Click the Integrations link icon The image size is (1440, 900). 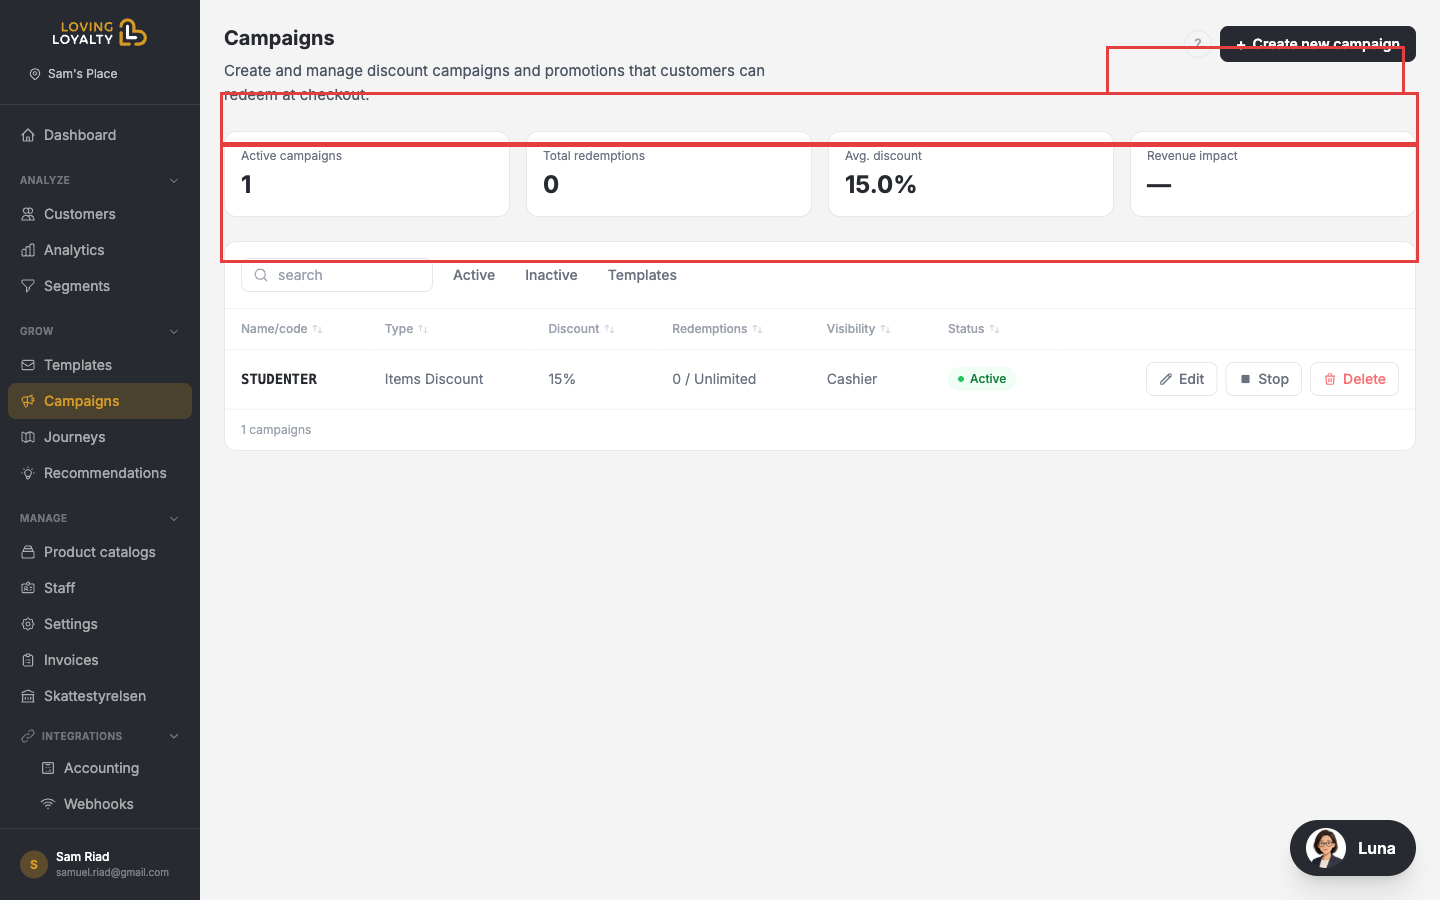28,736
